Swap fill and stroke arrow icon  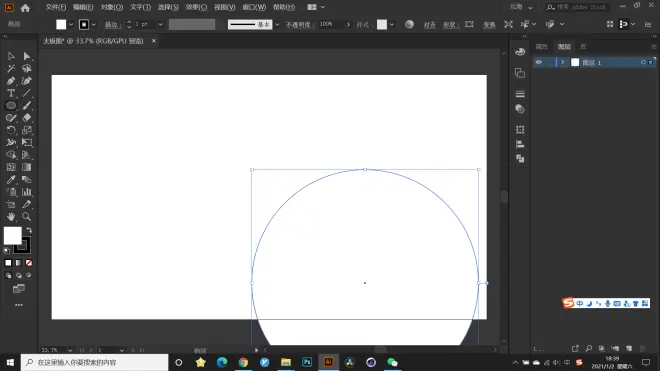29,230
